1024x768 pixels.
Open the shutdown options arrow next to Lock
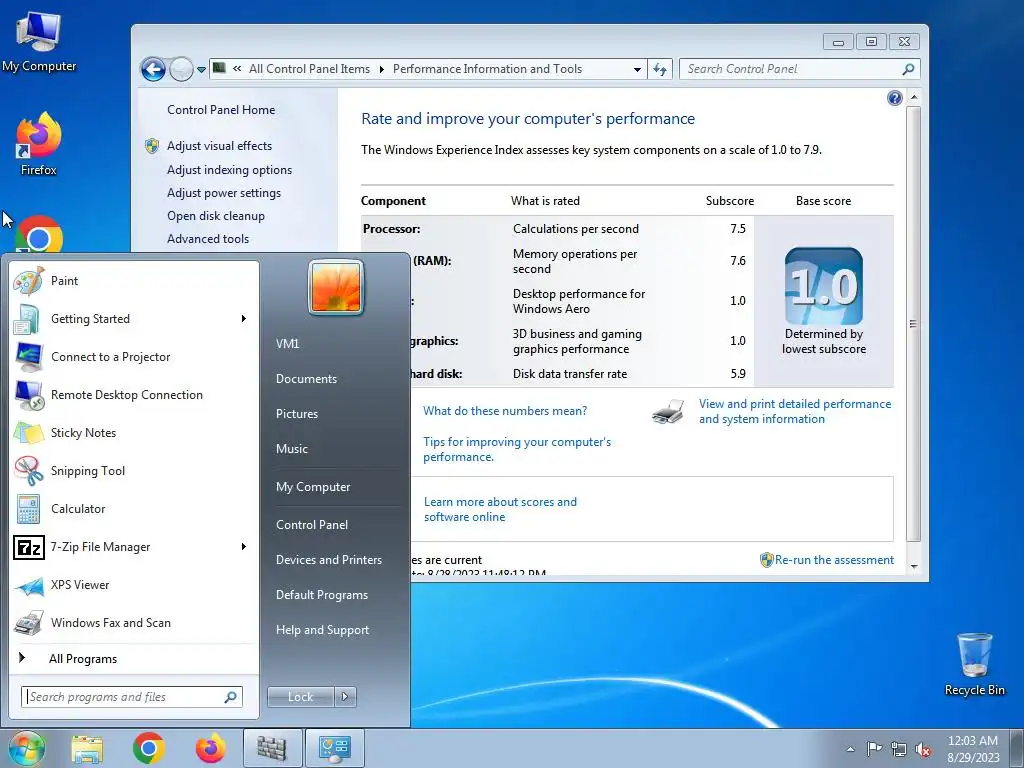[x=345, y=697]
